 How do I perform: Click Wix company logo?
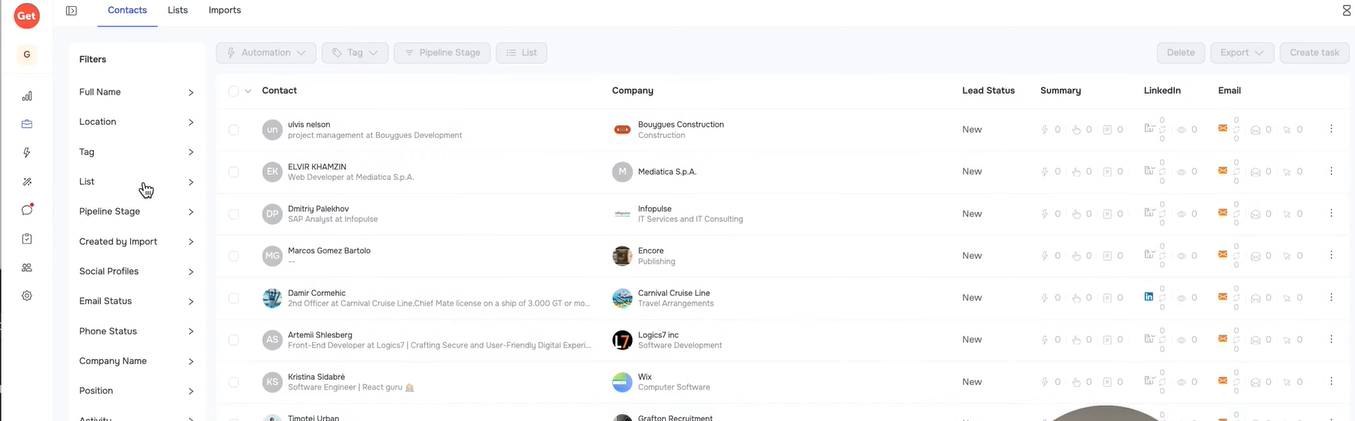(622, 382)
